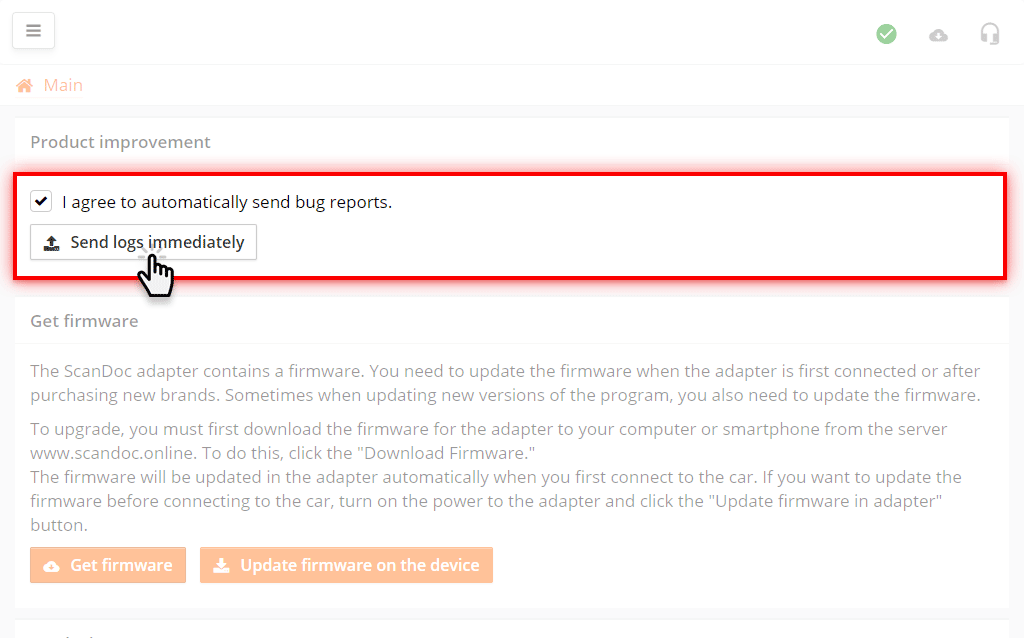Click the green status check icon
Screen dimensions: 1024x638
(x=886, y=33)
